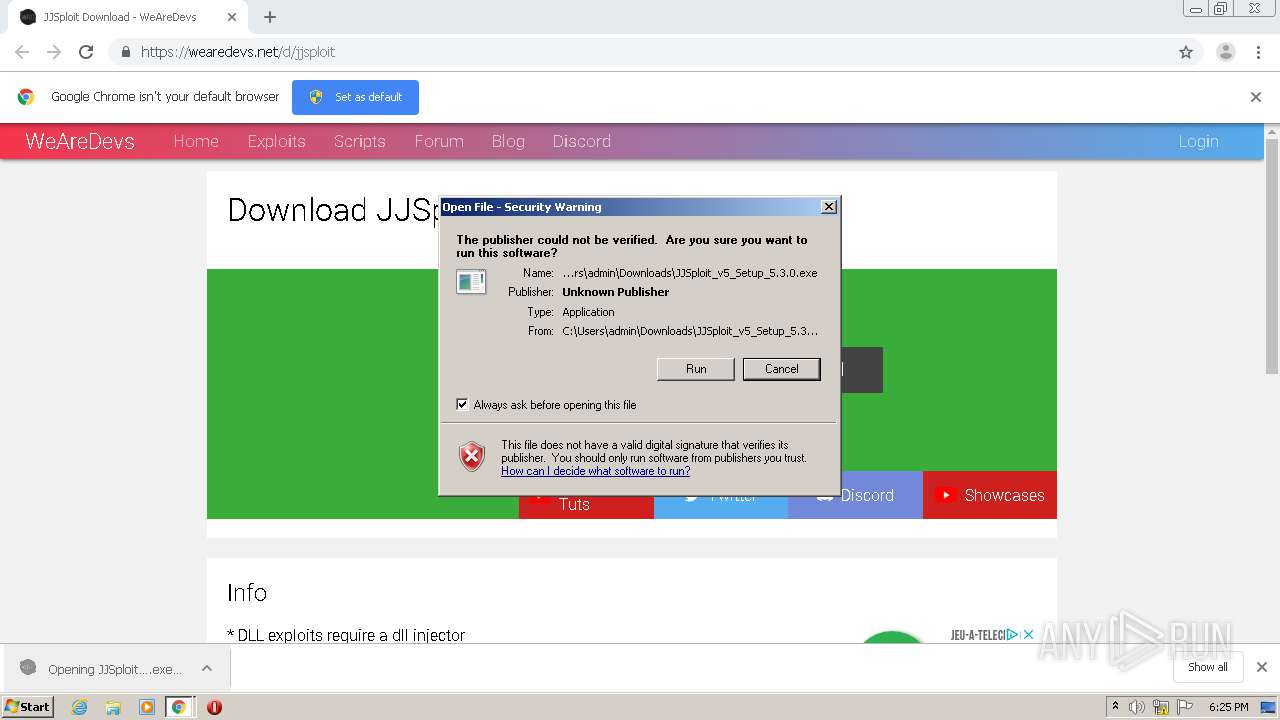Click the red security taskbar icon
The height and width of the screenshot is (720, 1280).
pyautogui.click(x=214, y=707)
